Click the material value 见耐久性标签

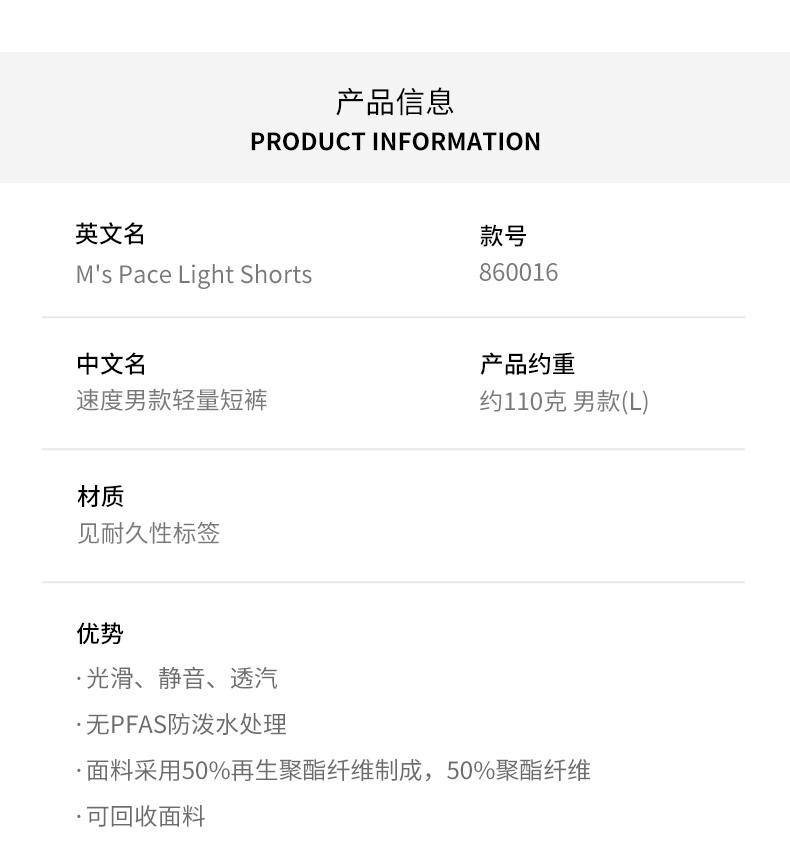point(148,533)
